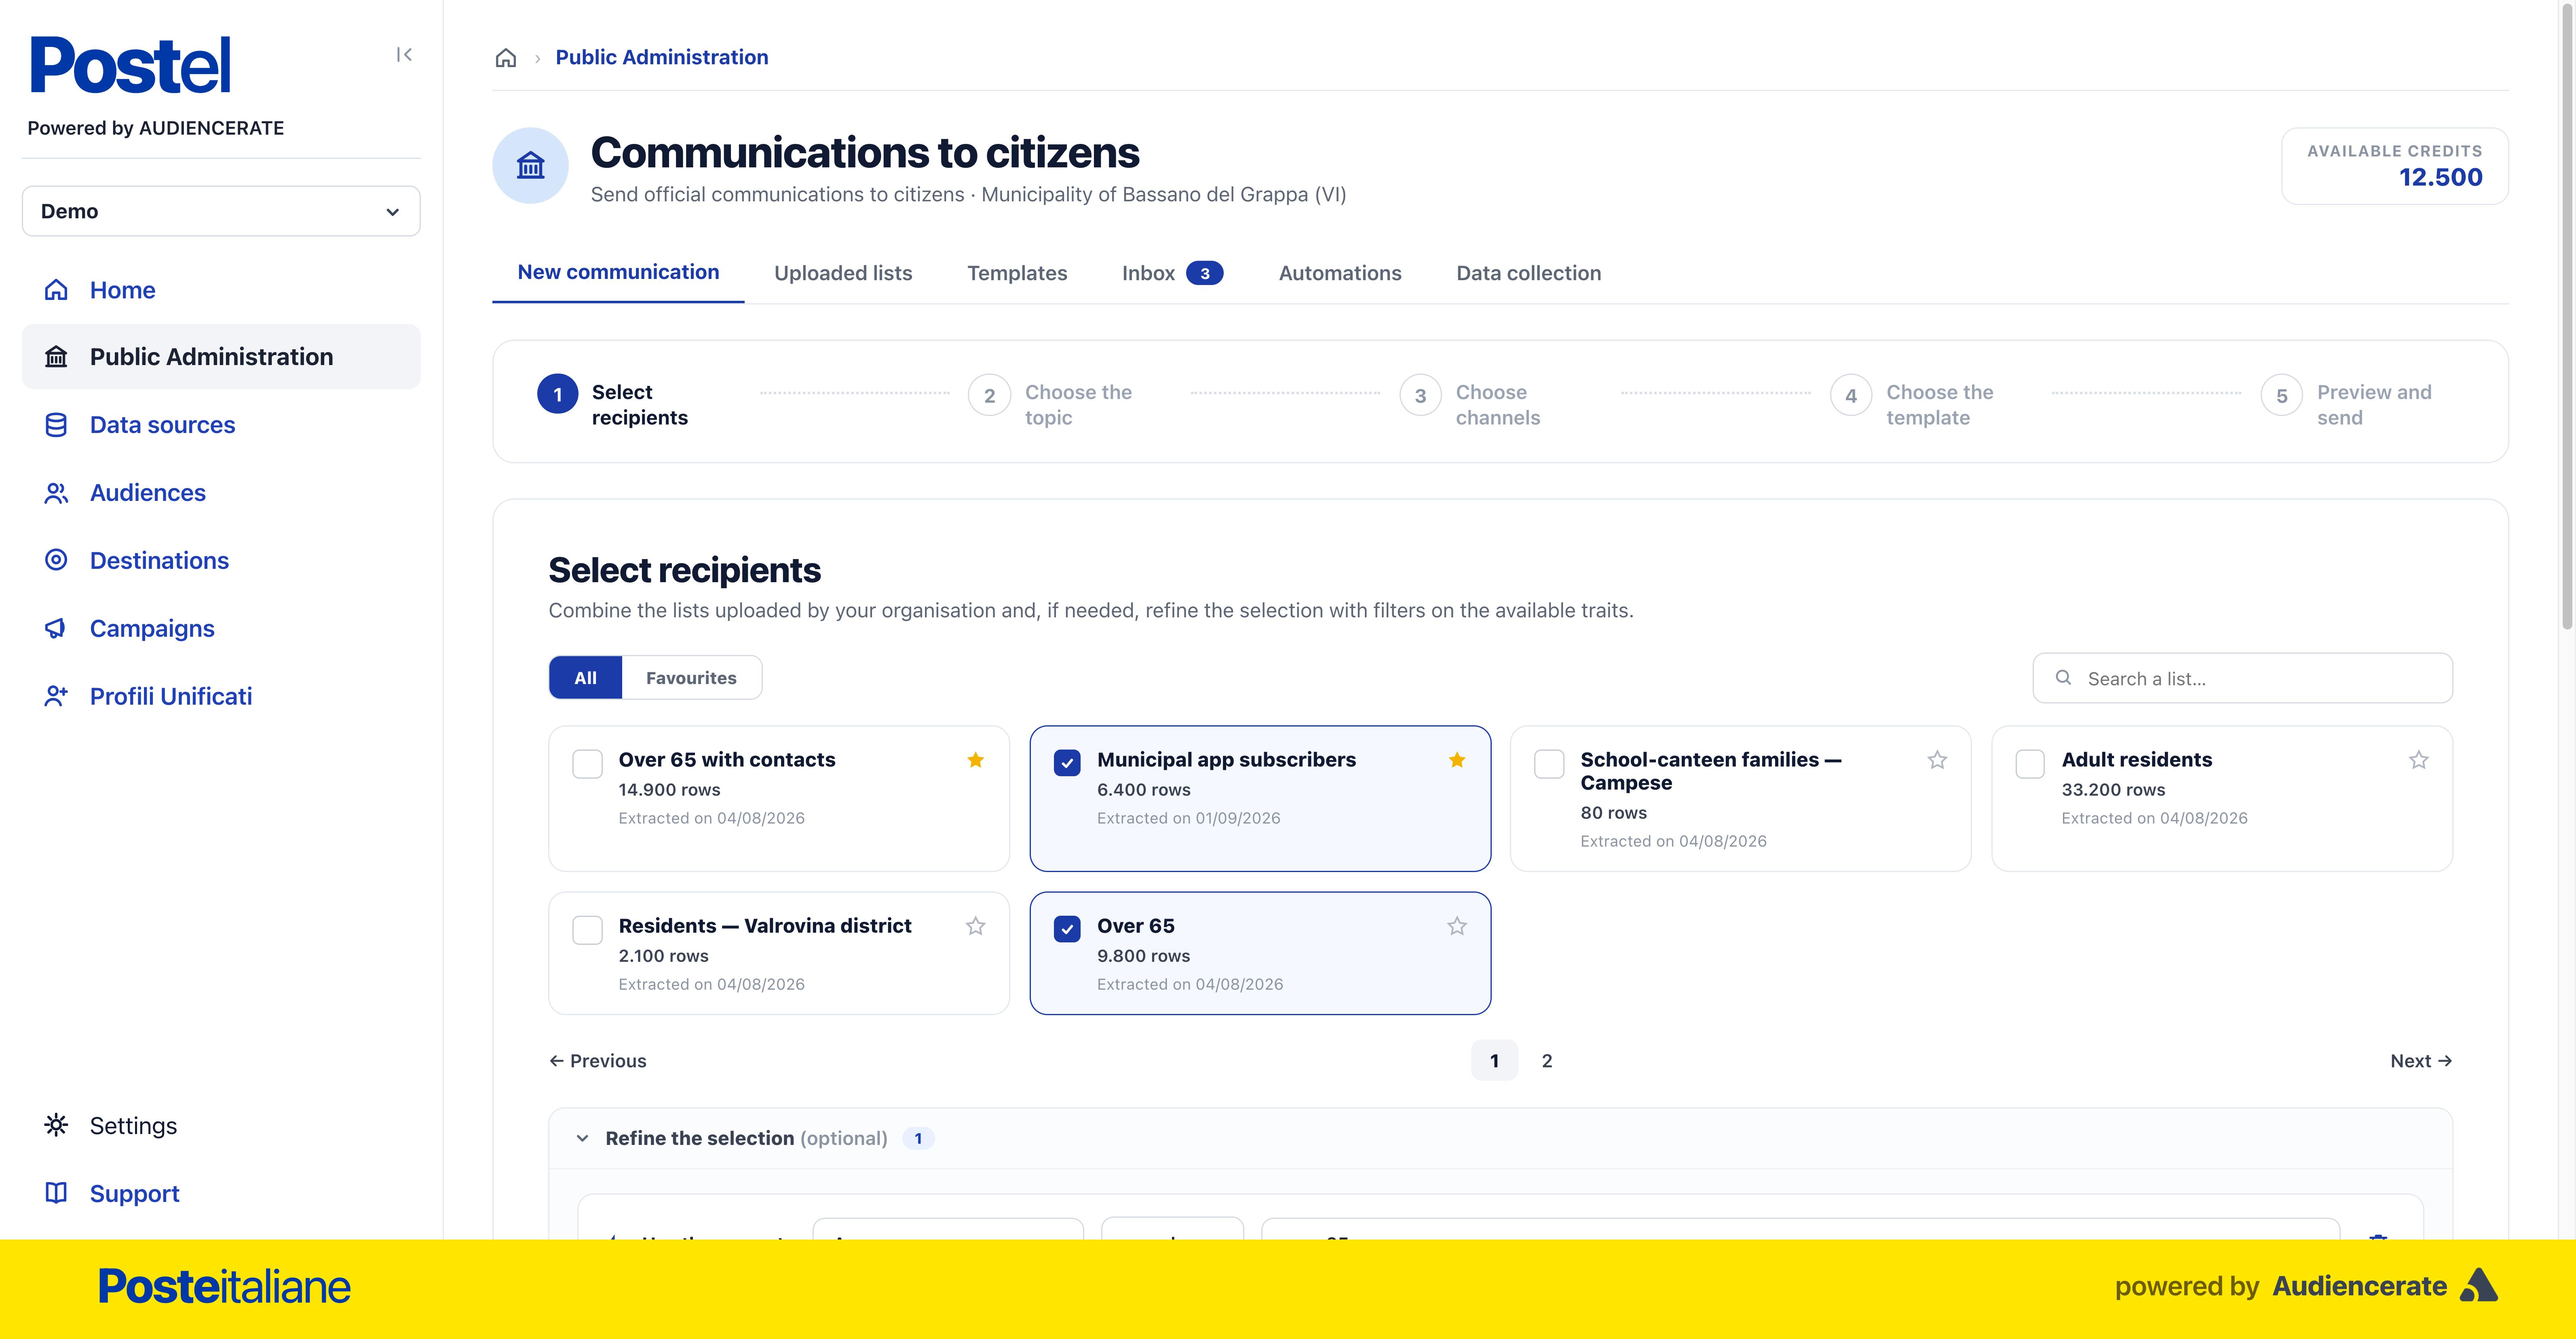Image resolution: width=2576 pixels, height=1339 pixels.
Task: Open the Demo workspace dropdown
Action: click(x=221, y=211)
